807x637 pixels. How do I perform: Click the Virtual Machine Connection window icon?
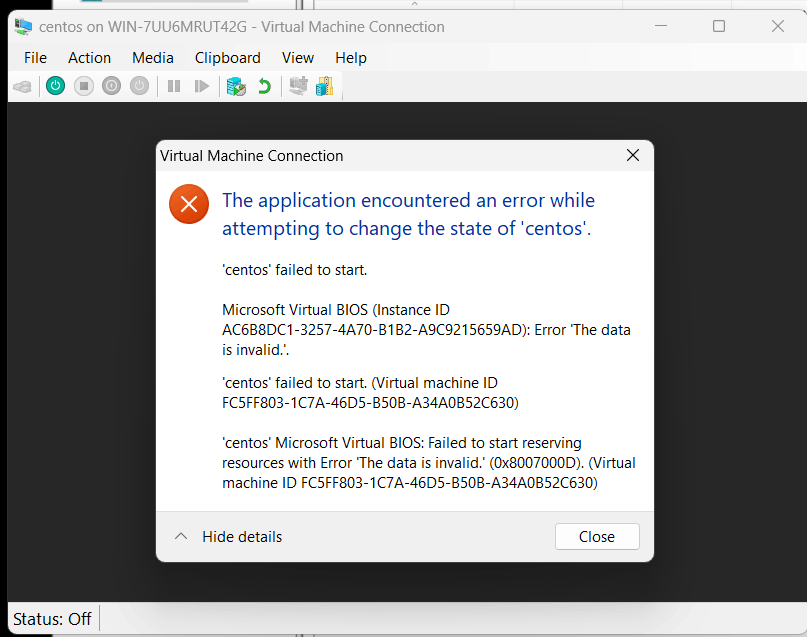point(23,26)
